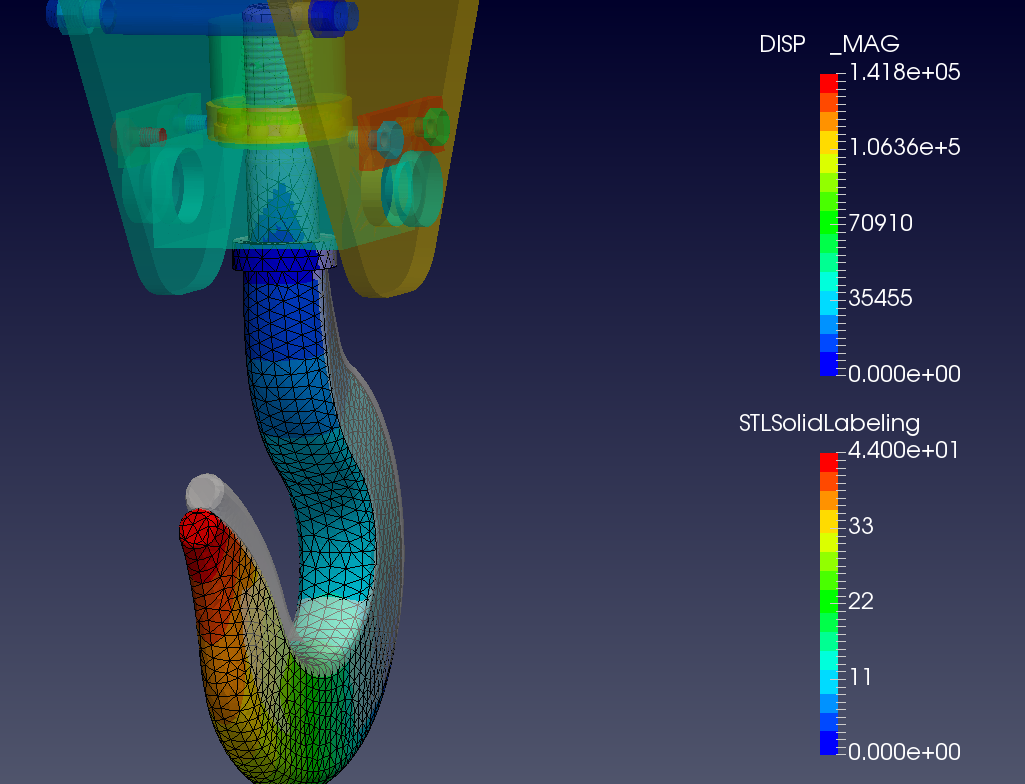The image size is (1025, 784).
Task: Click the 11 tick label
Action: pyautogui.click(x=860, y=677)
